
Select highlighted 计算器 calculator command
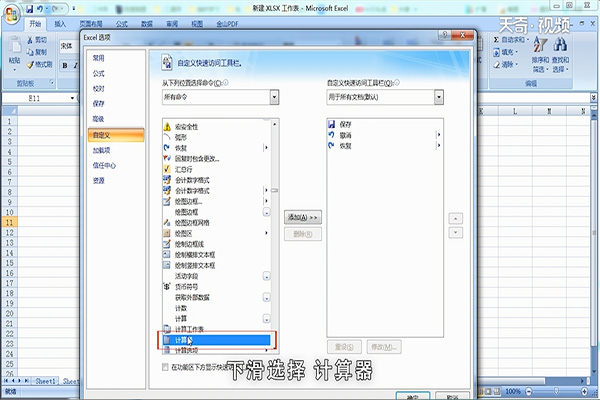(216, 340)
